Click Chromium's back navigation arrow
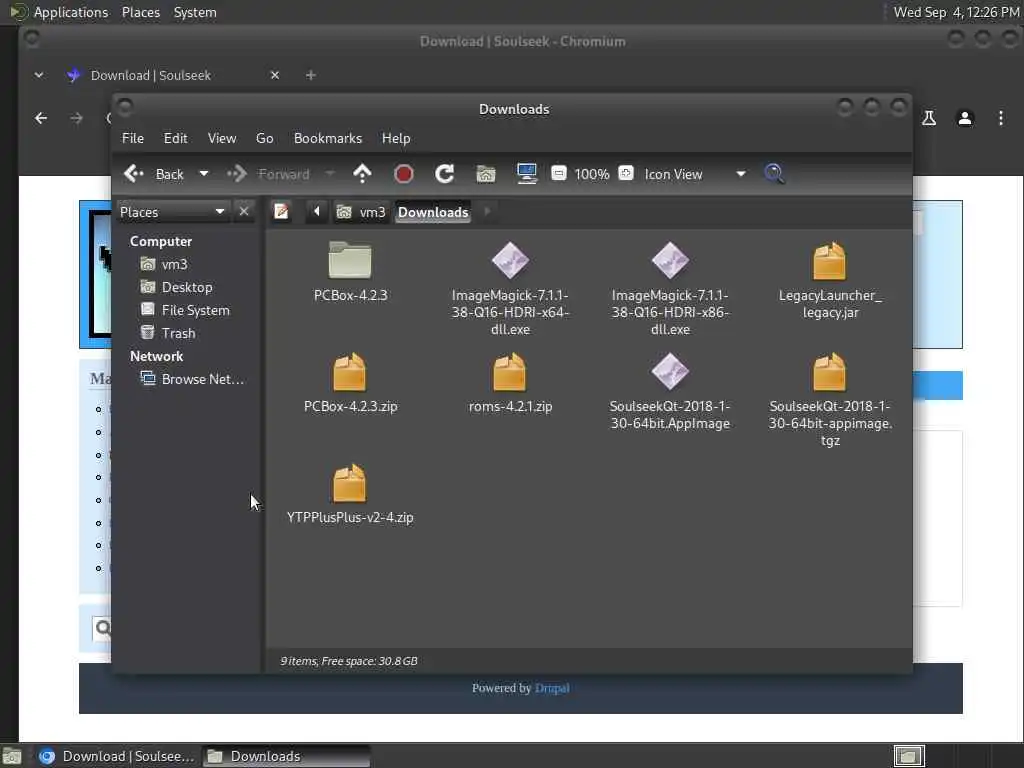1024x768 pixels. click(40, 118)
